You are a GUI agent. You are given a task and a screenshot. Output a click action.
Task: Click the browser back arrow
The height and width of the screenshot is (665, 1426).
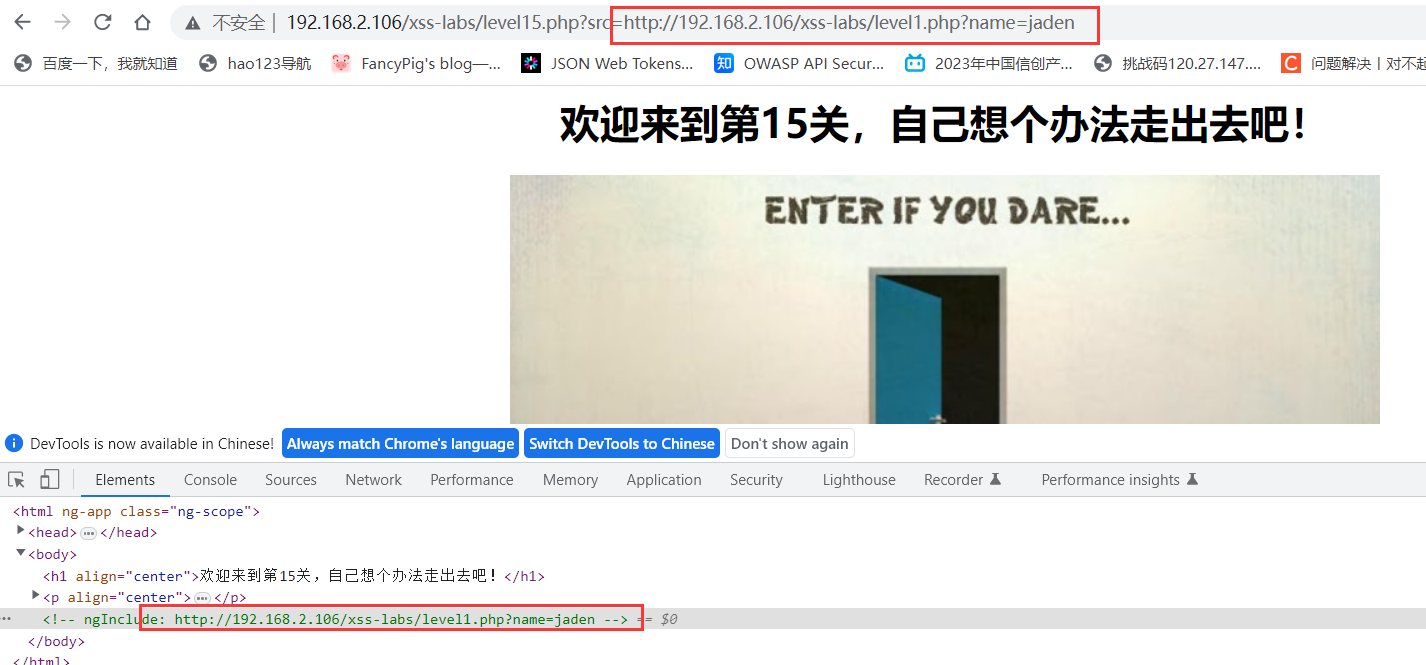[x=22, y=22]
